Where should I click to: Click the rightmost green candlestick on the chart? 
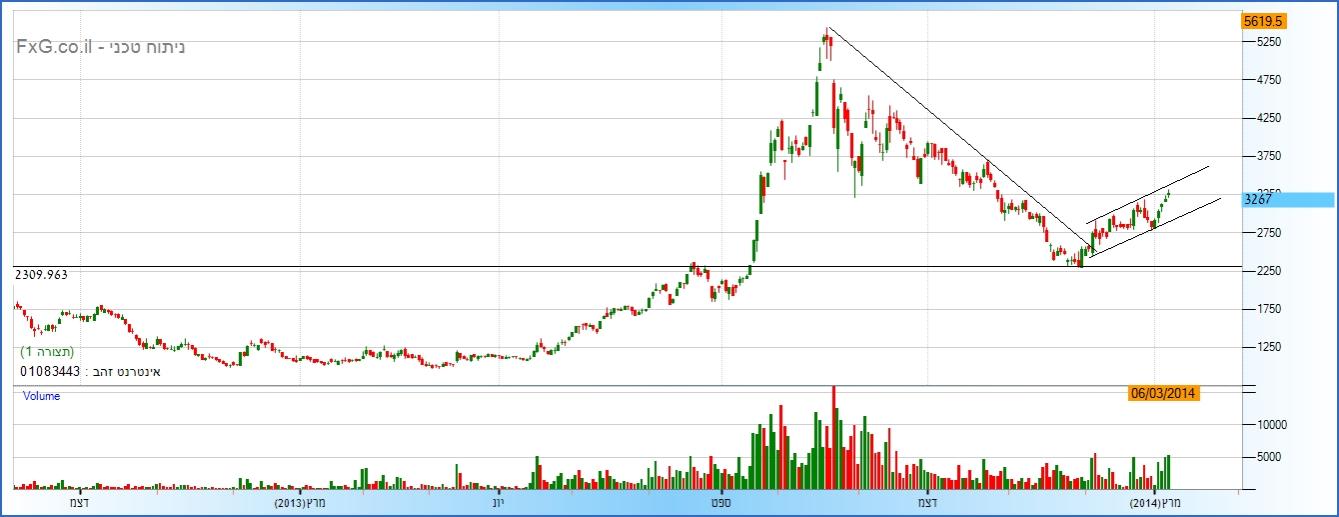tap(1168, 195)
